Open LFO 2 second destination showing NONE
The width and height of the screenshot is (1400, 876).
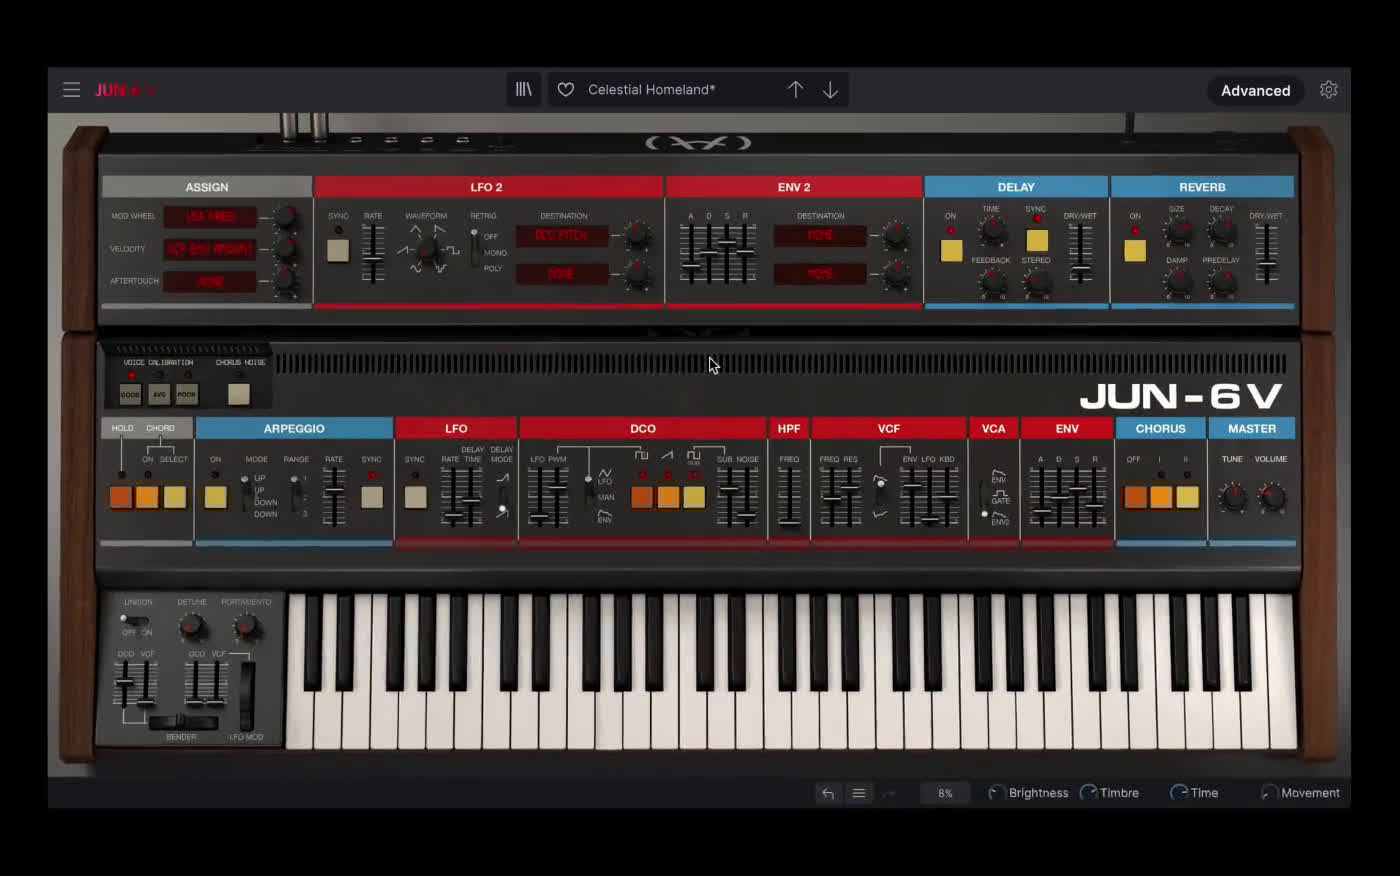(x=562, y=273)
